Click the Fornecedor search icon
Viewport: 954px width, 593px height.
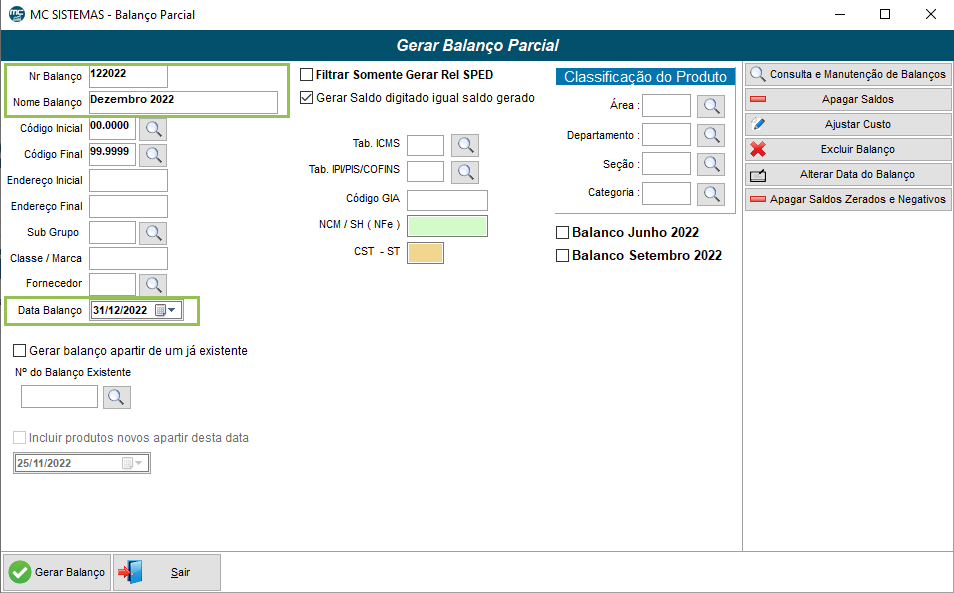(153, 284)
